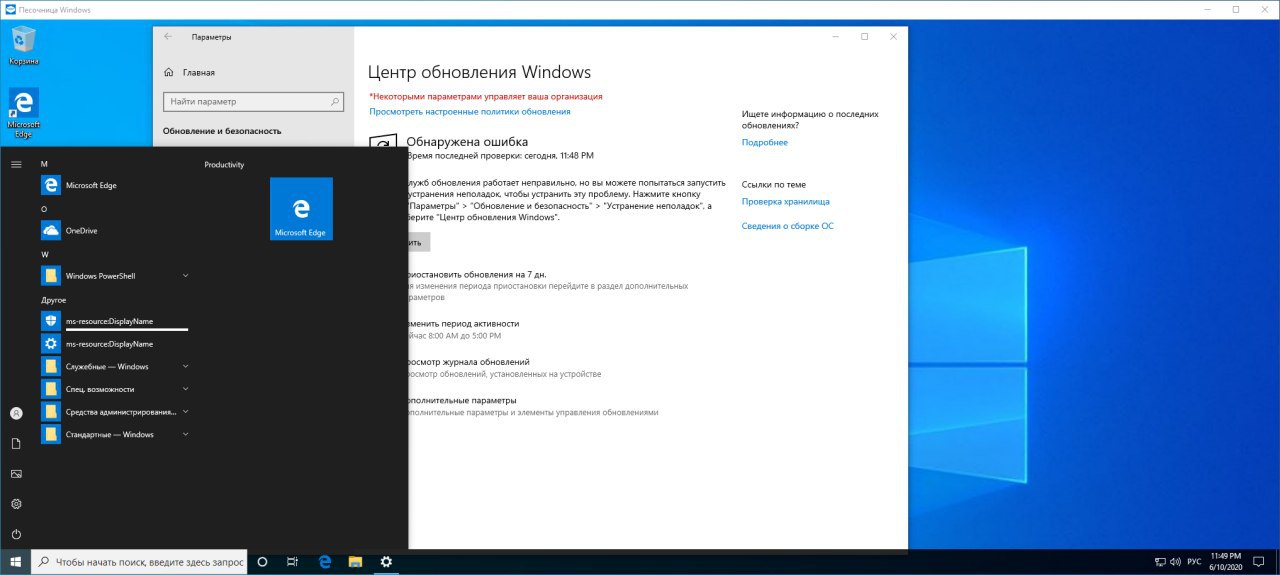Click the Start menu hamburger icon
Viewport: 1280px width, 575px height.
tap(16, 164)
